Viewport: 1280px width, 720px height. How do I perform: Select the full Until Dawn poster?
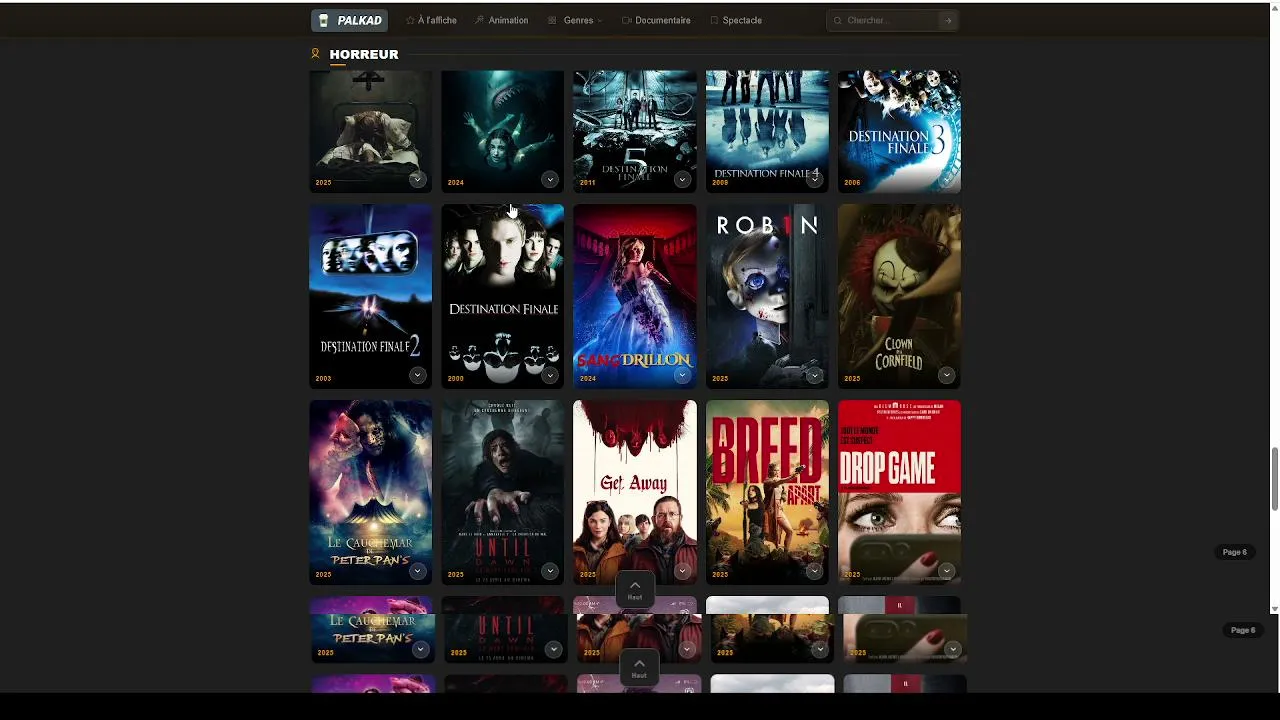tap(503, 492)
